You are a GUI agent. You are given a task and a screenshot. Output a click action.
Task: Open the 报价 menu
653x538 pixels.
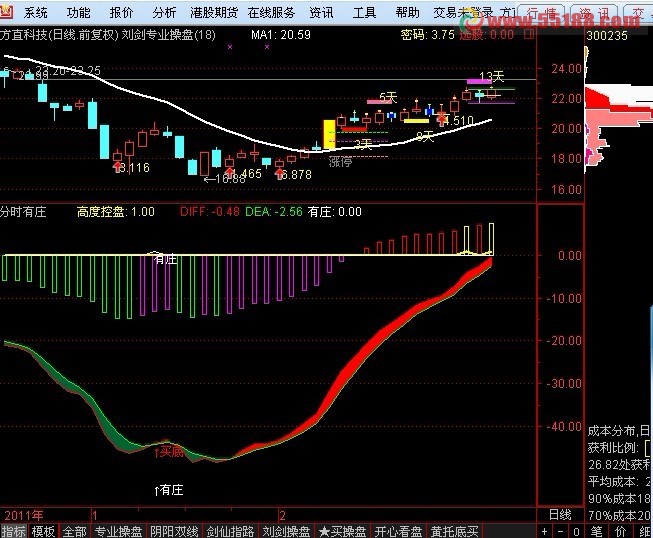pyautogui.click(x=121, y=13)
